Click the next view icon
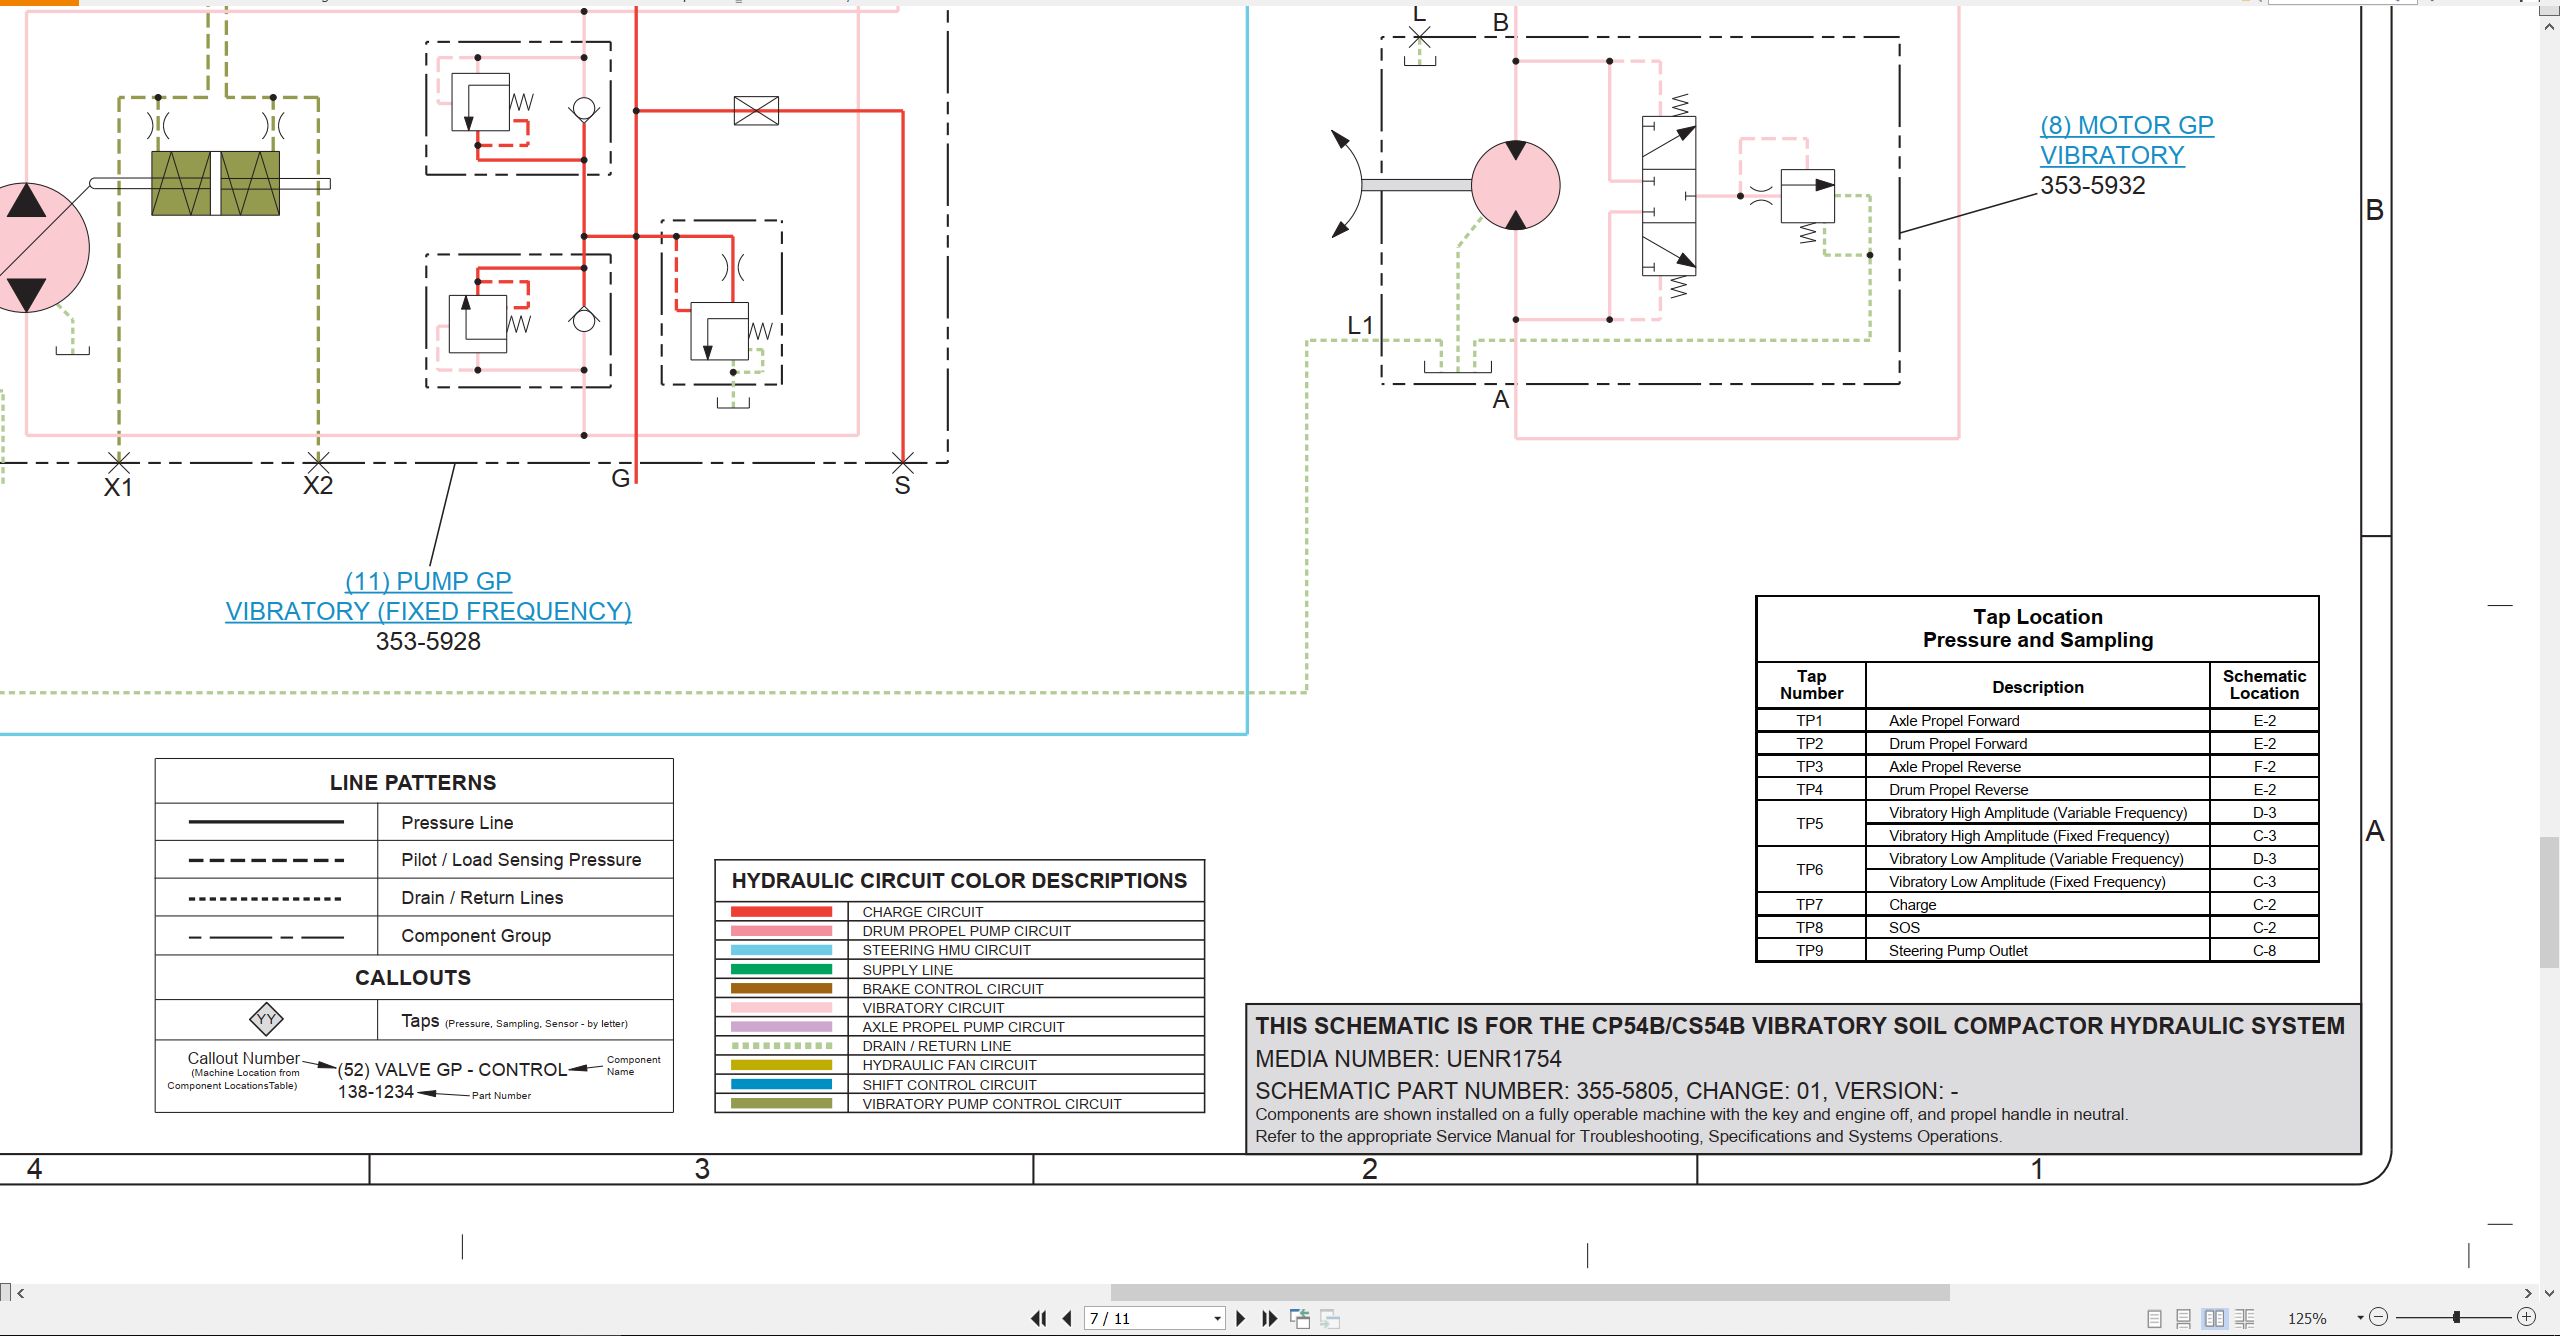 tap(1330, 1318)
